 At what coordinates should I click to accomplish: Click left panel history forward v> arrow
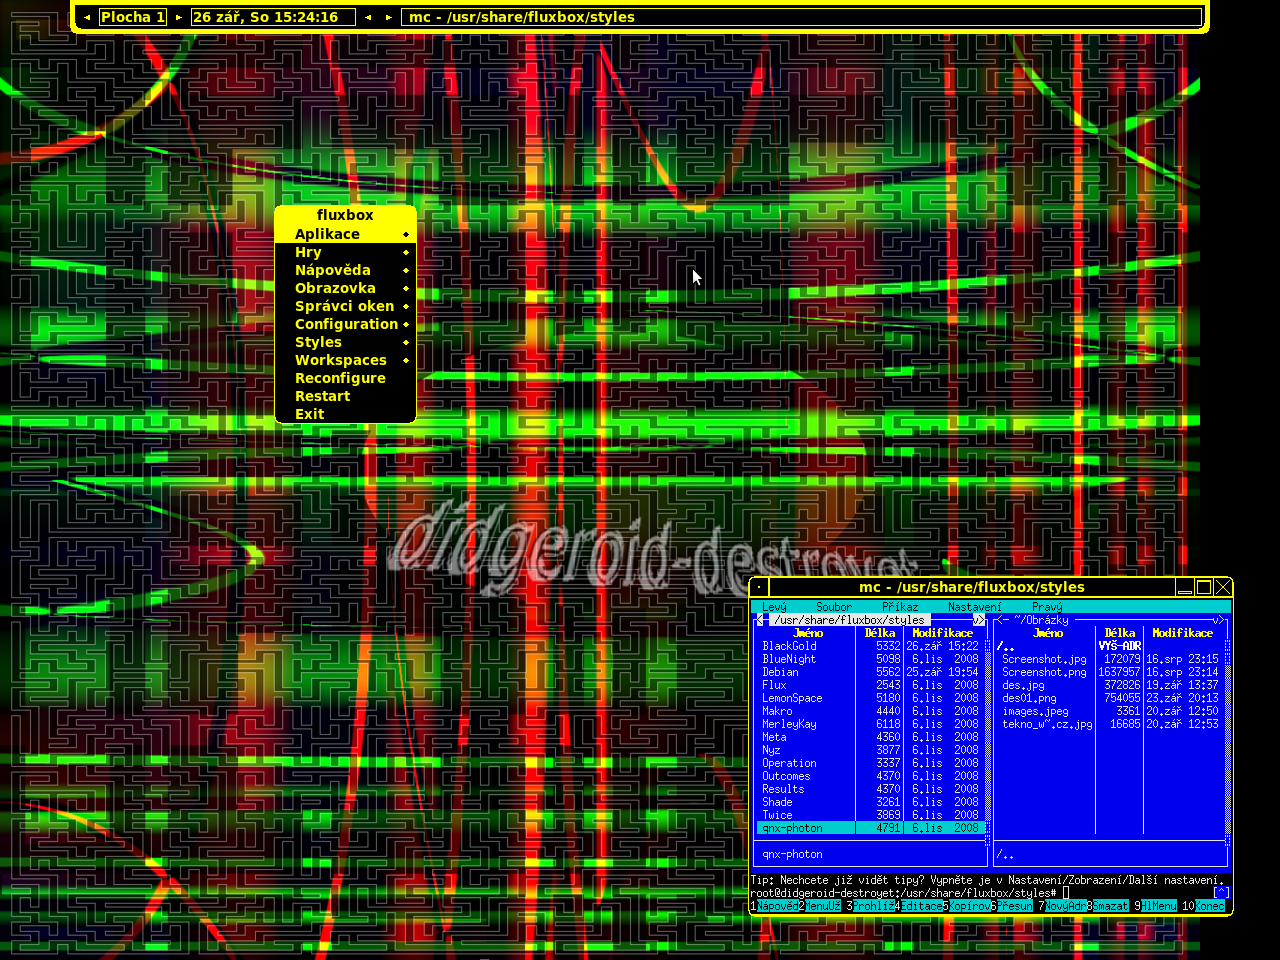tap(979, 620)
